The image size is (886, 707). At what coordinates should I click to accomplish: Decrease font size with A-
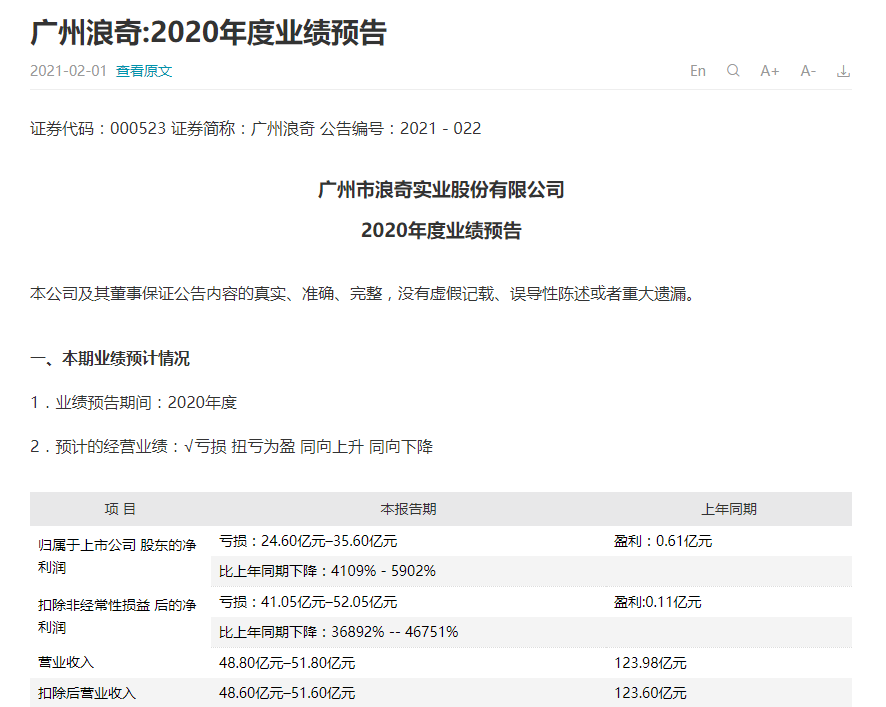coord(808,71)
